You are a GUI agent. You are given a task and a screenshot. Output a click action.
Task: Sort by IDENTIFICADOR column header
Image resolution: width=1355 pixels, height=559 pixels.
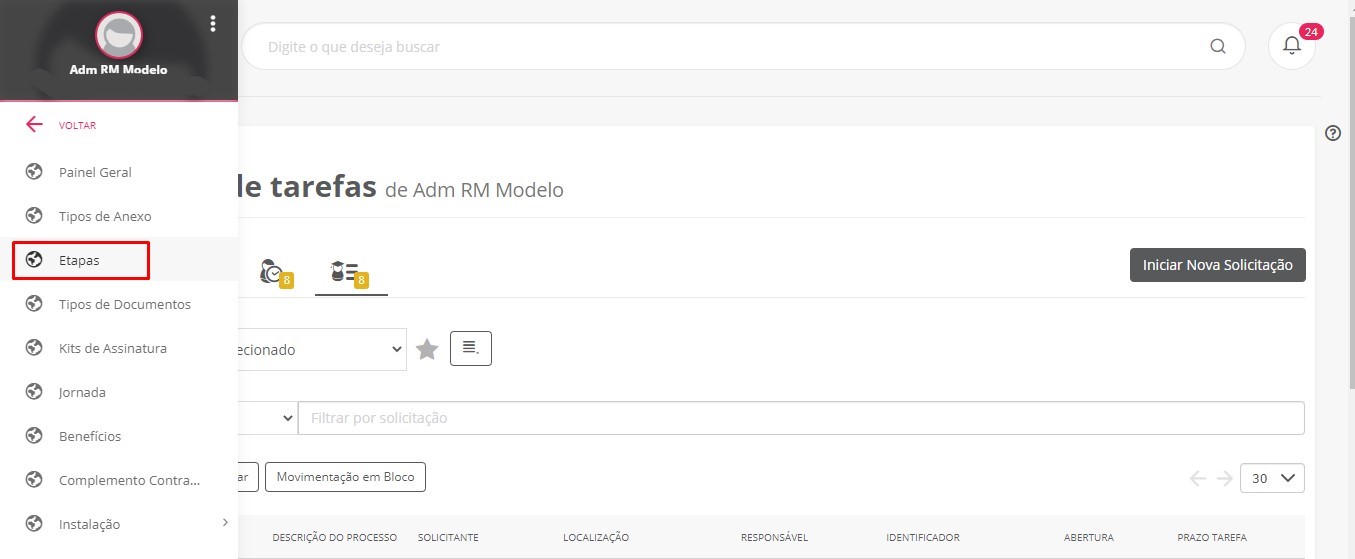(923, 538)
